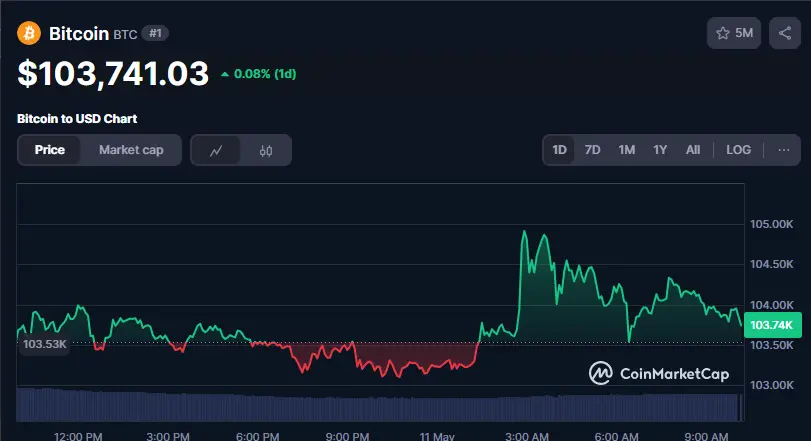Click the $103,741.03 price value
Image resolution: width=811 pixels, height=441 pixels.
click(x=113, y=73)
